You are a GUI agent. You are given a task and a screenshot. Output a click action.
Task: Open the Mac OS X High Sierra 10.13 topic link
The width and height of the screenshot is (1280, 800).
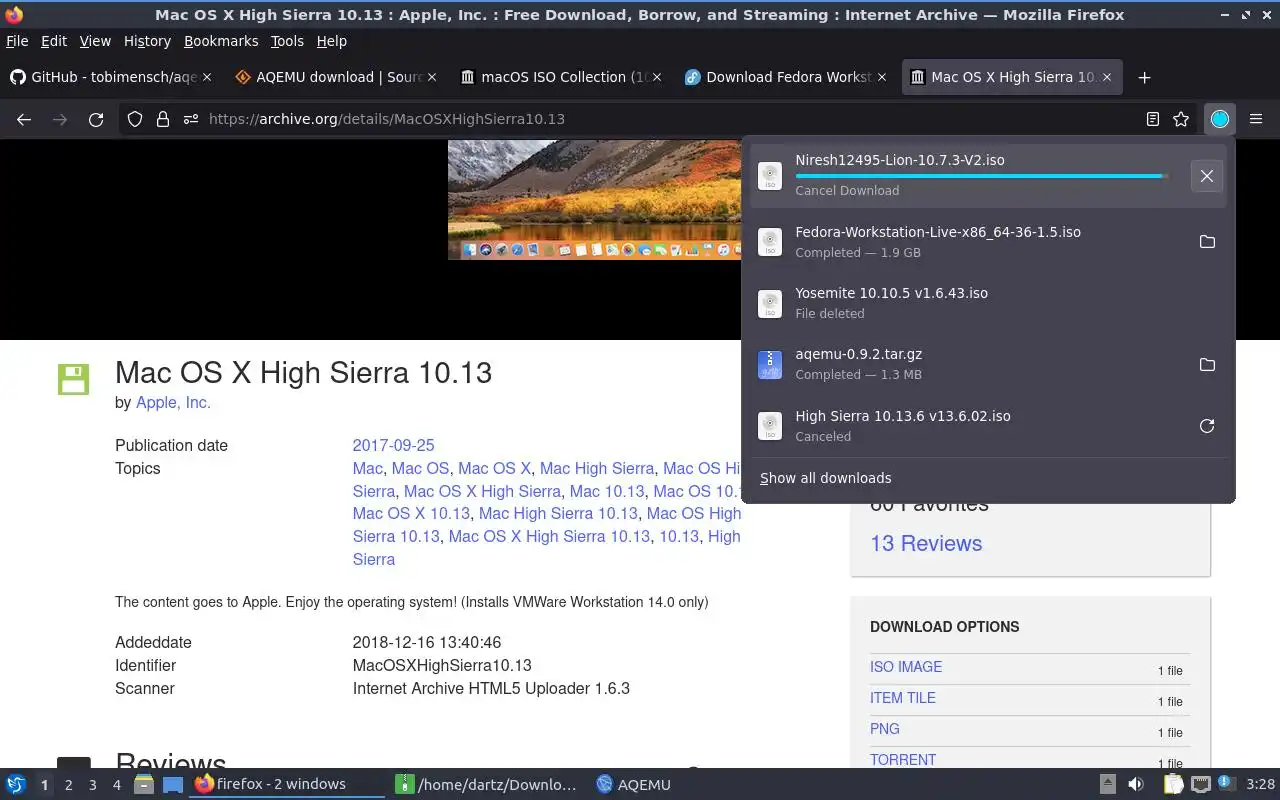coord(549,536)
